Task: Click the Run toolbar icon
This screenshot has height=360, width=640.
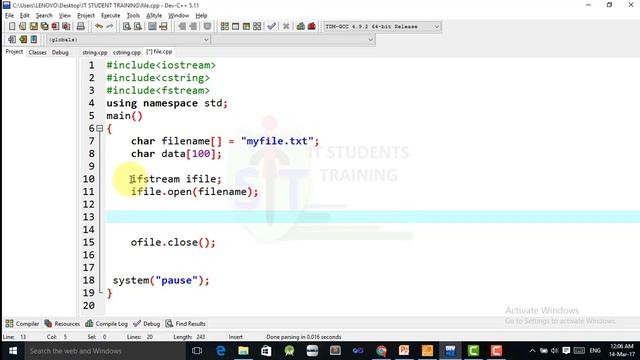Action: pos(236,27)
